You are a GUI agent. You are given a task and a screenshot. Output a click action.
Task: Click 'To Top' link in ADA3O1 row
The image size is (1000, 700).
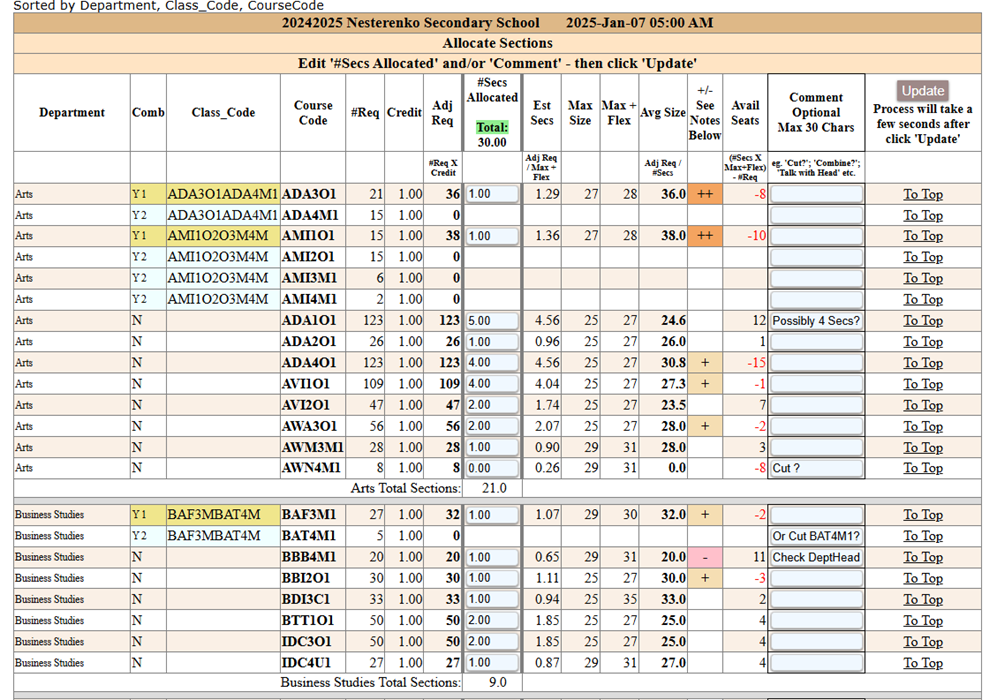click(922, 194)
